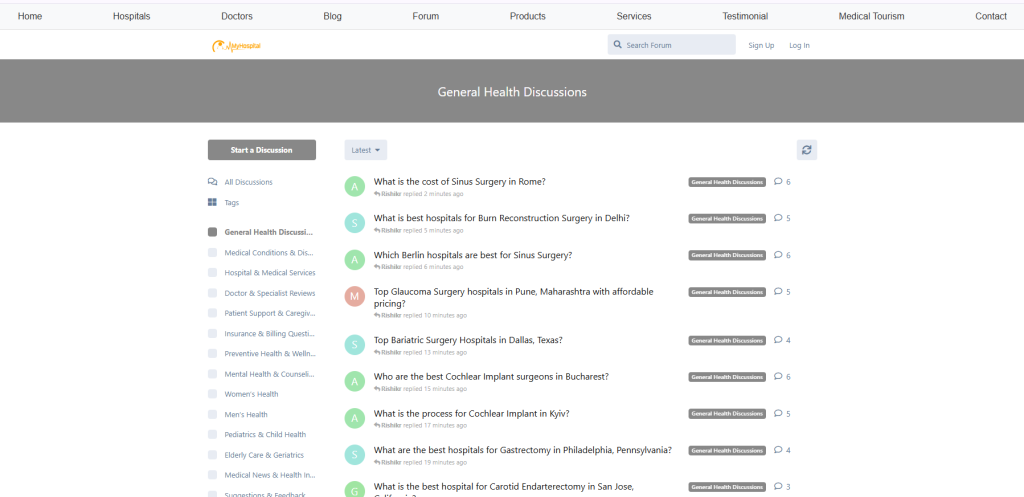1024x497 pixels.
Task: Click avatar A beside Cochlear Implant Kyiv post
Action: coord(355,418)
